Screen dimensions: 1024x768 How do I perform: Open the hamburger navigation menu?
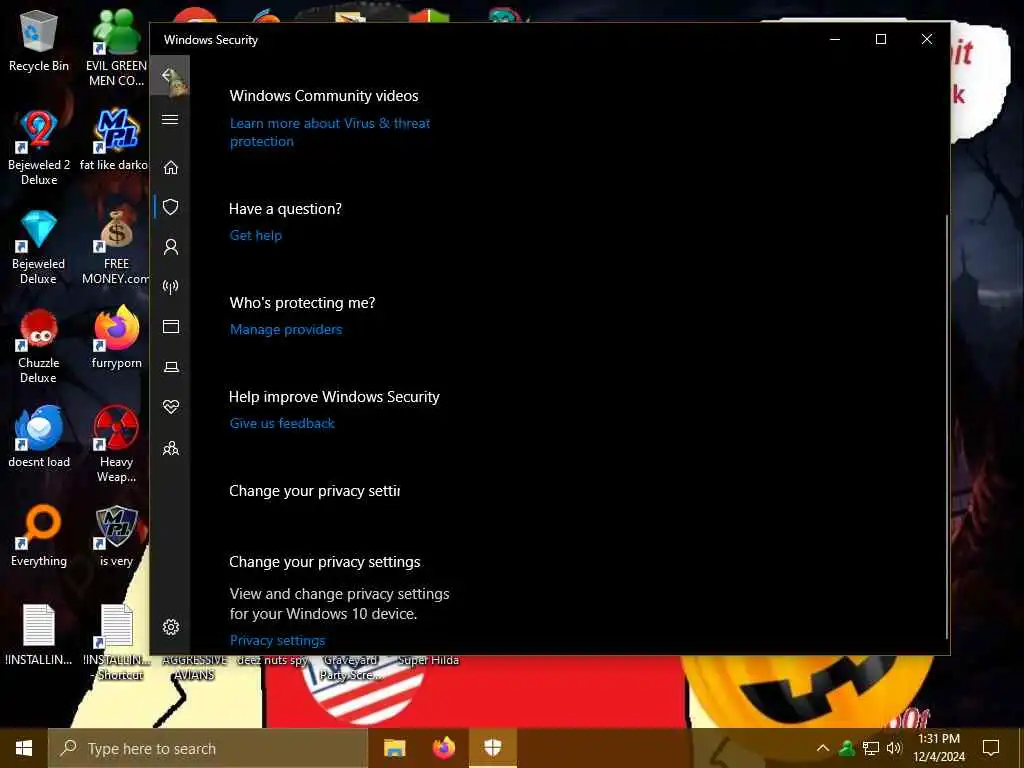point(170,120)
